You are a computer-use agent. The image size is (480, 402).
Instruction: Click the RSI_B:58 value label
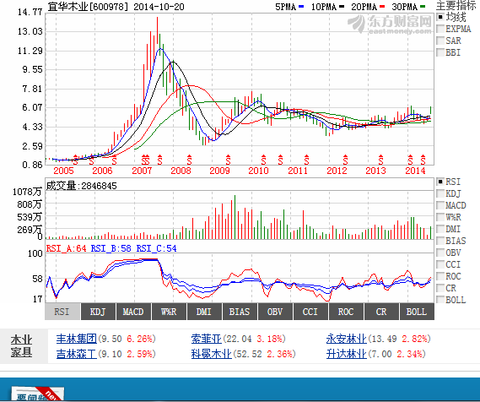(x=111, y=249)
